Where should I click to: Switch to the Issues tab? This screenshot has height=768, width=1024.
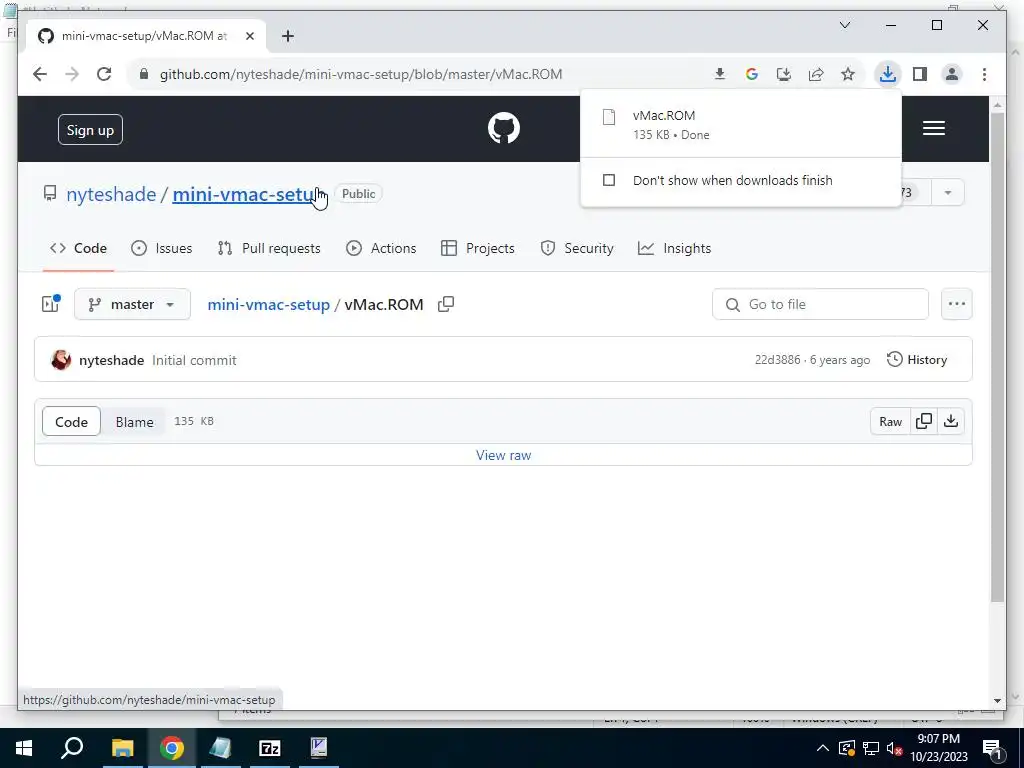pyautogui.click(x=161, y=248)
